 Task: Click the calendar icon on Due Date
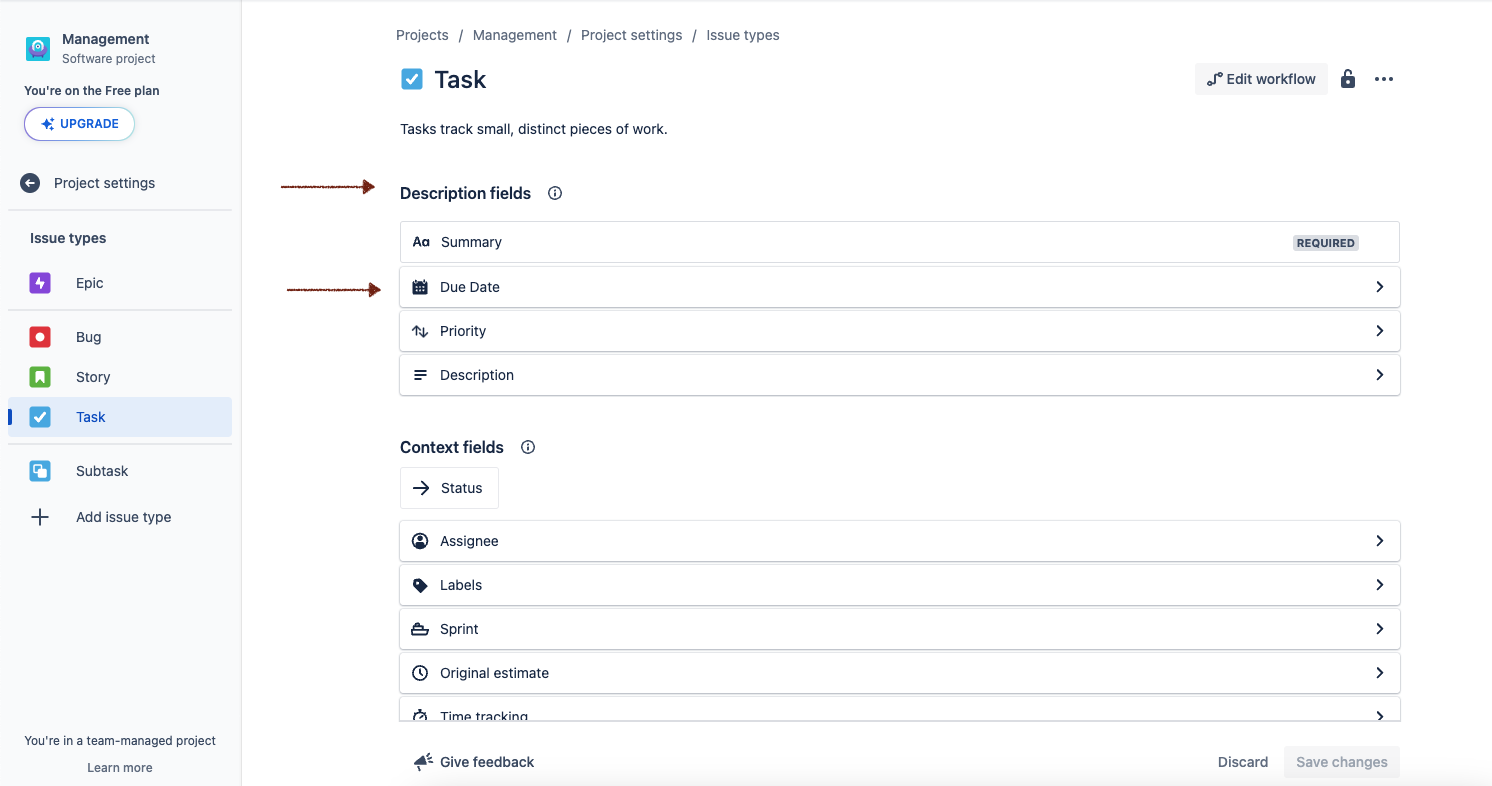[x=420, y=287]
